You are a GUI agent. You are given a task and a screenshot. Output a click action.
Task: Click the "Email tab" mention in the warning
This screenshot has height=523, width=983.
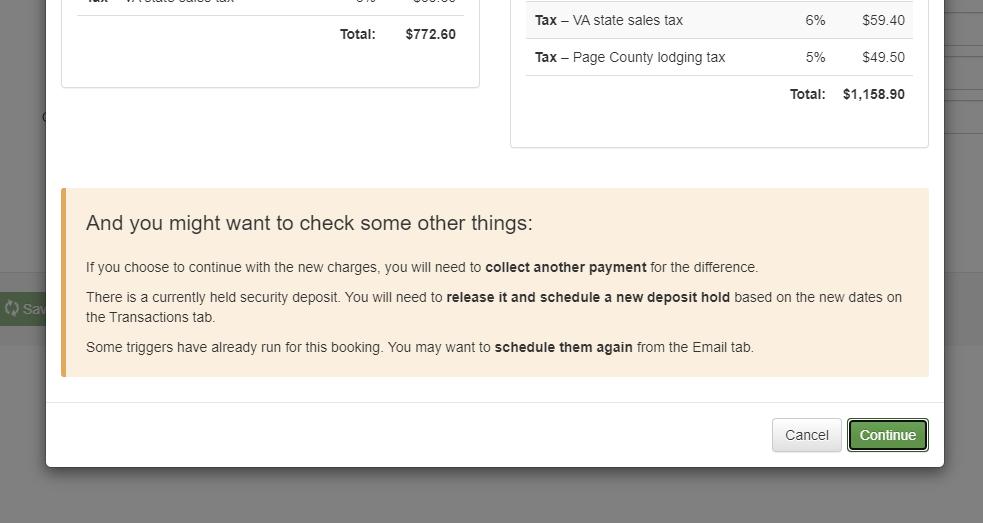coord(720,347)
